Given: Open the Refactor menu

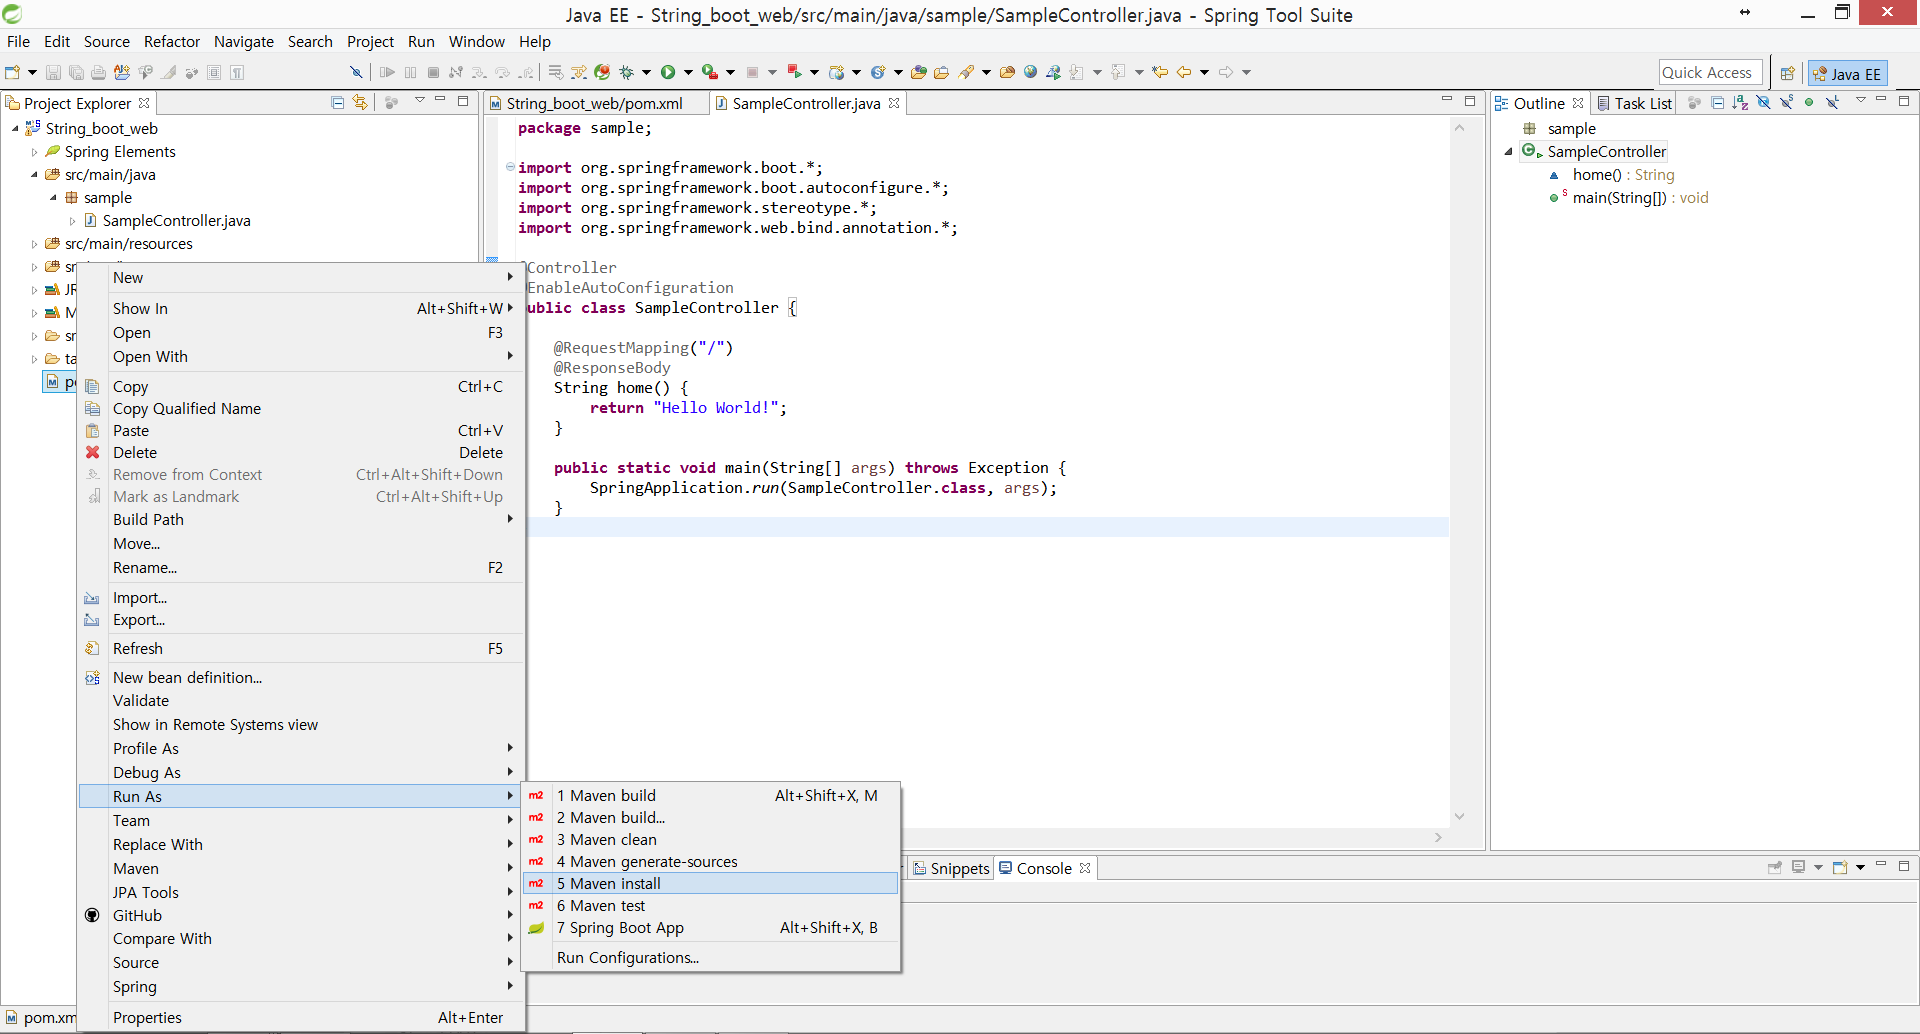Looking at the screenshot, I should click(172, 41).
